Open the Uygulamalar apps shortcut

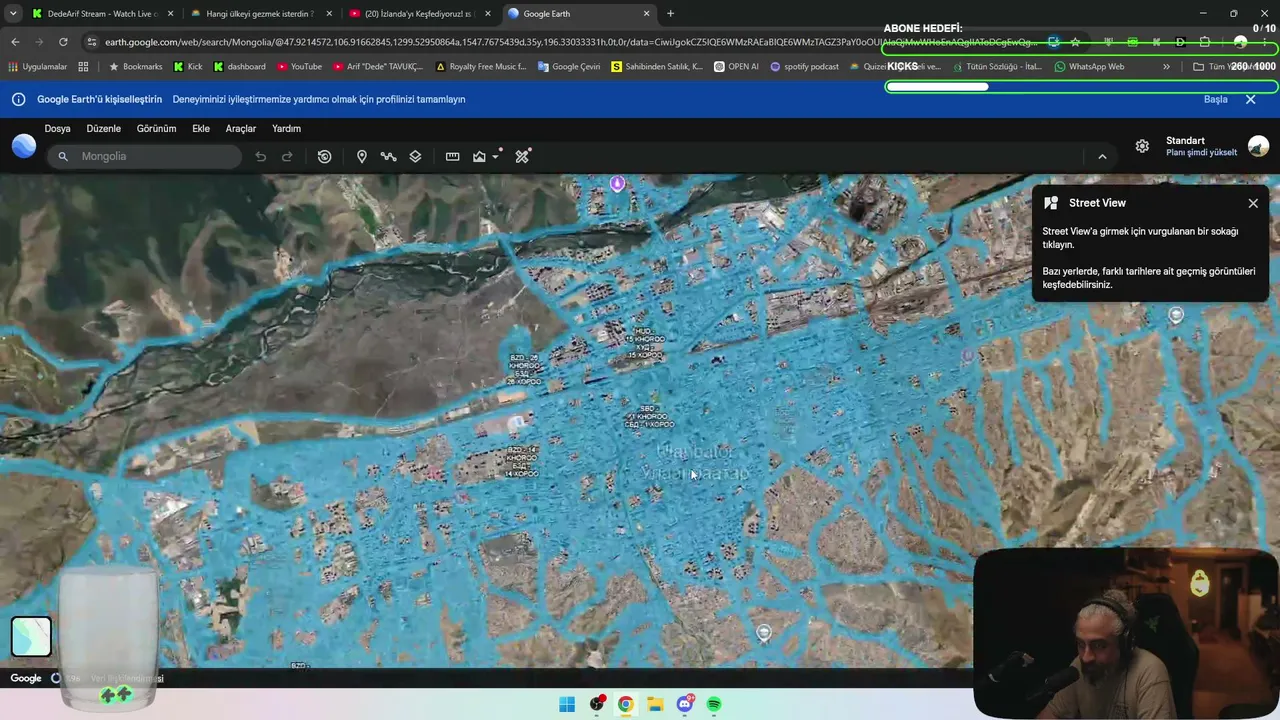pyautogui.click(x=37, y=67)
